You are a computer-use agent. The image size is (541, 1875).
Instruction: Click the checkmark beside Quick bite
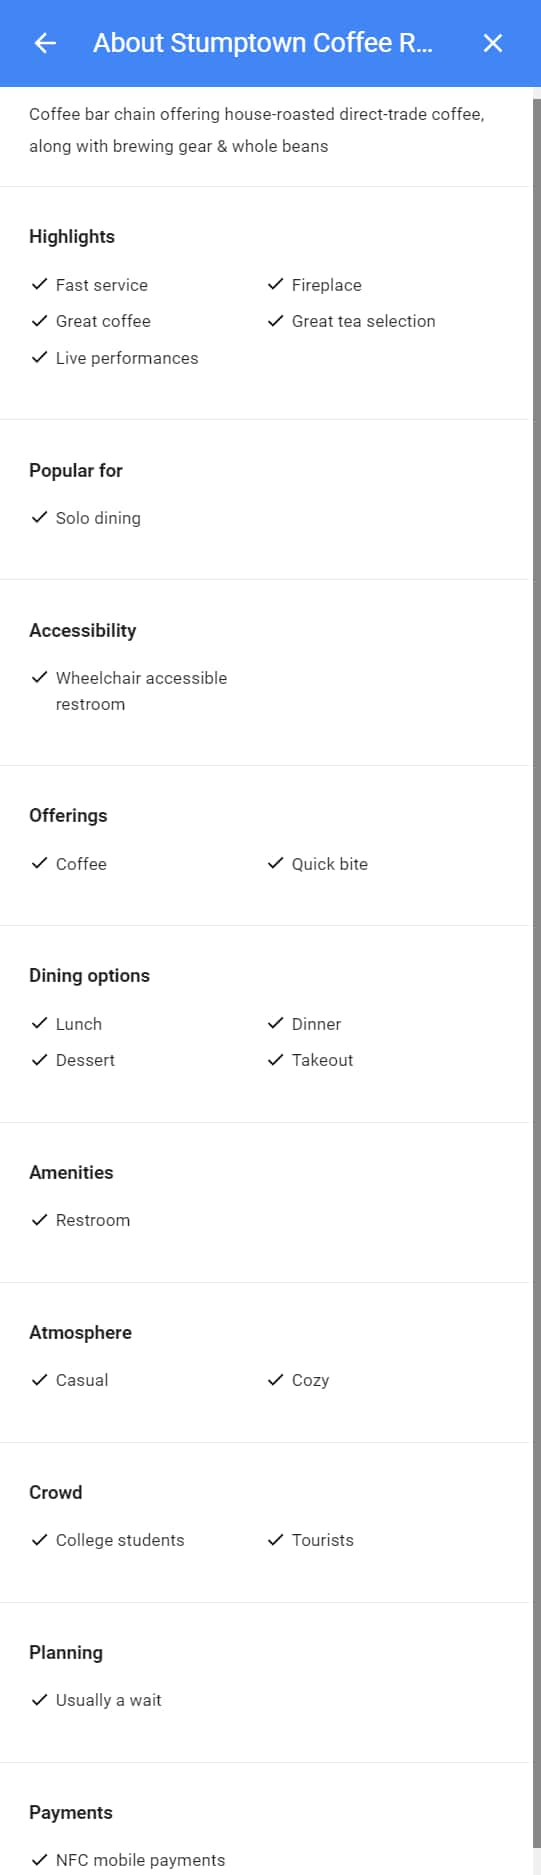tap(275, 863)
